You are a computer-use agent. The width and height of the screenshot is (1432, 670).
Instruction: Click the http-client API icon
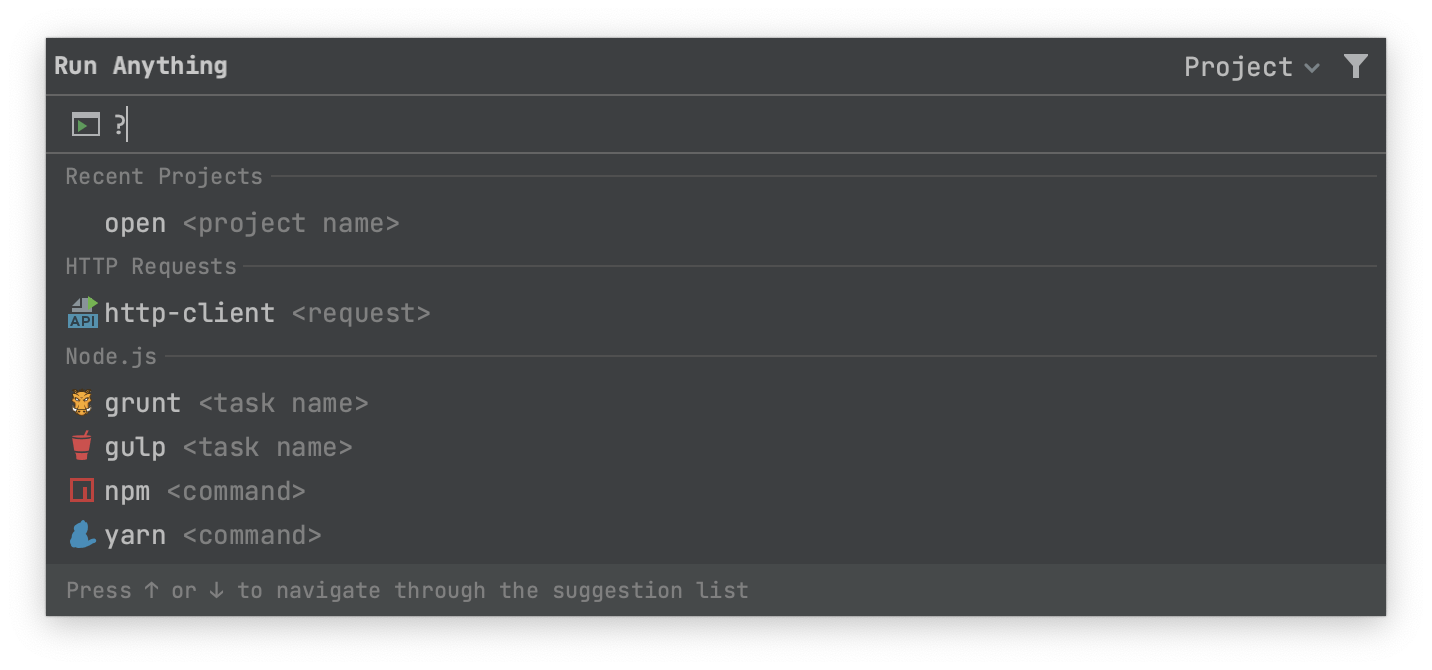tap(82, 312)
